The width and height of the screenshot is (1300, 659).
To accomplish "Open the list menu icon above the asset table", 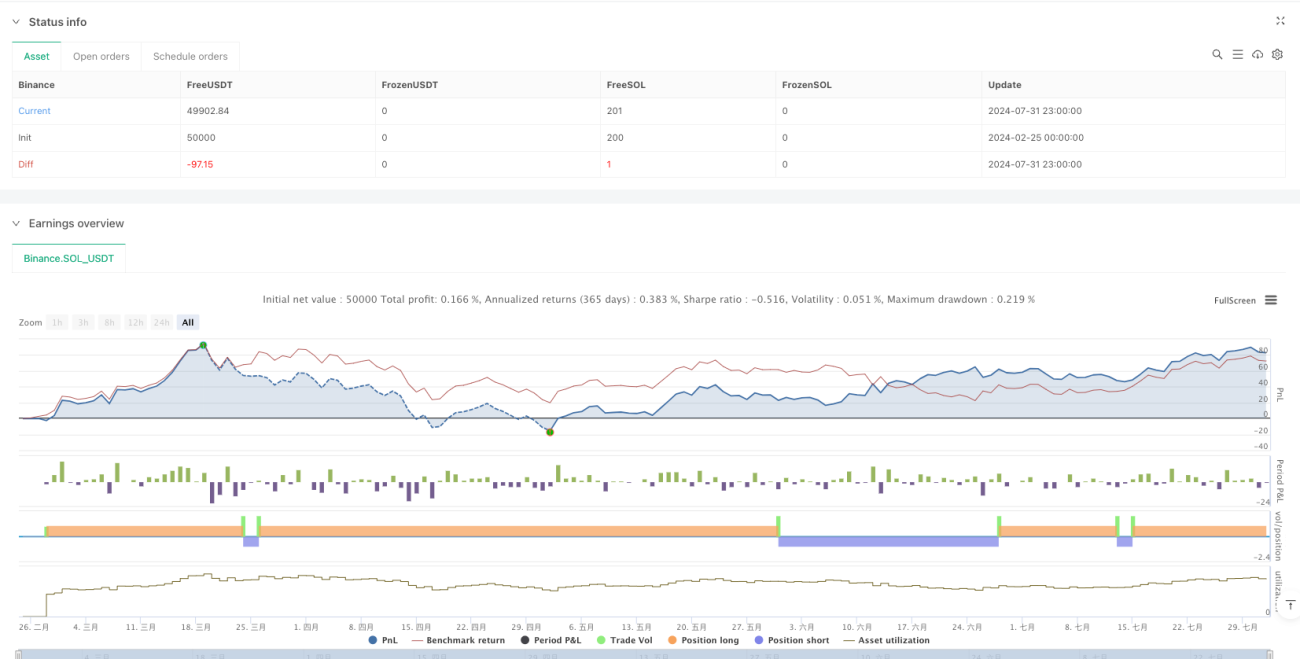I will click(x=1237, y=54).
